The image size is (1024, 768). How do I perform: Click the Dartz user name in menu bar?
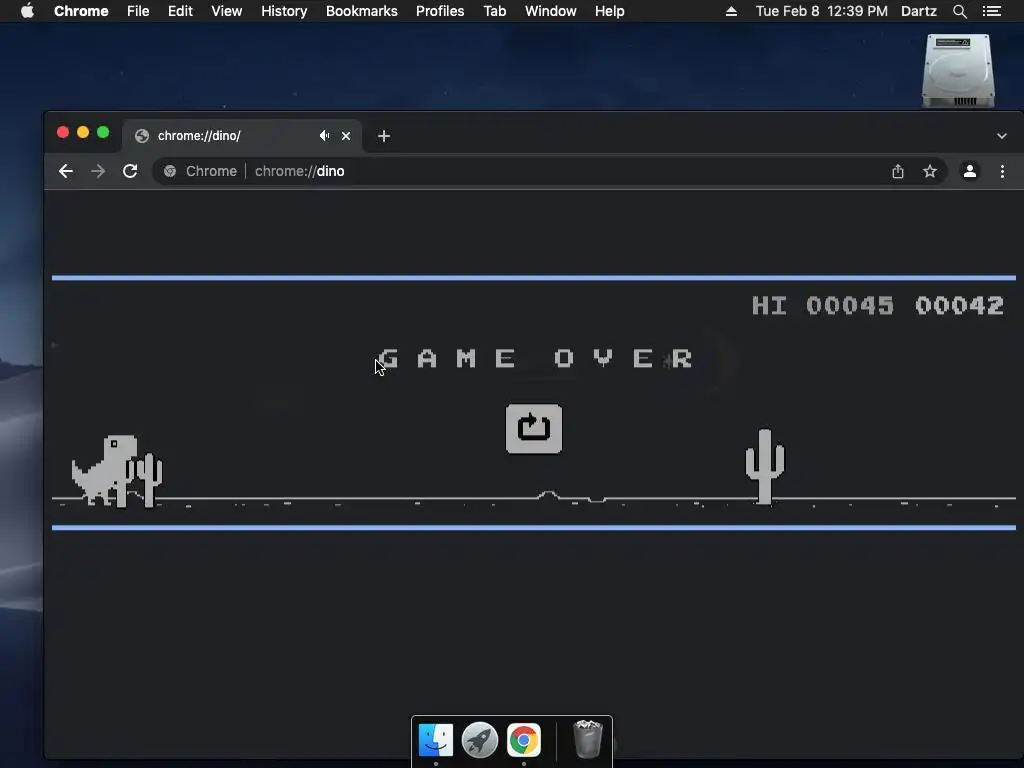click(x=919, y=11)
